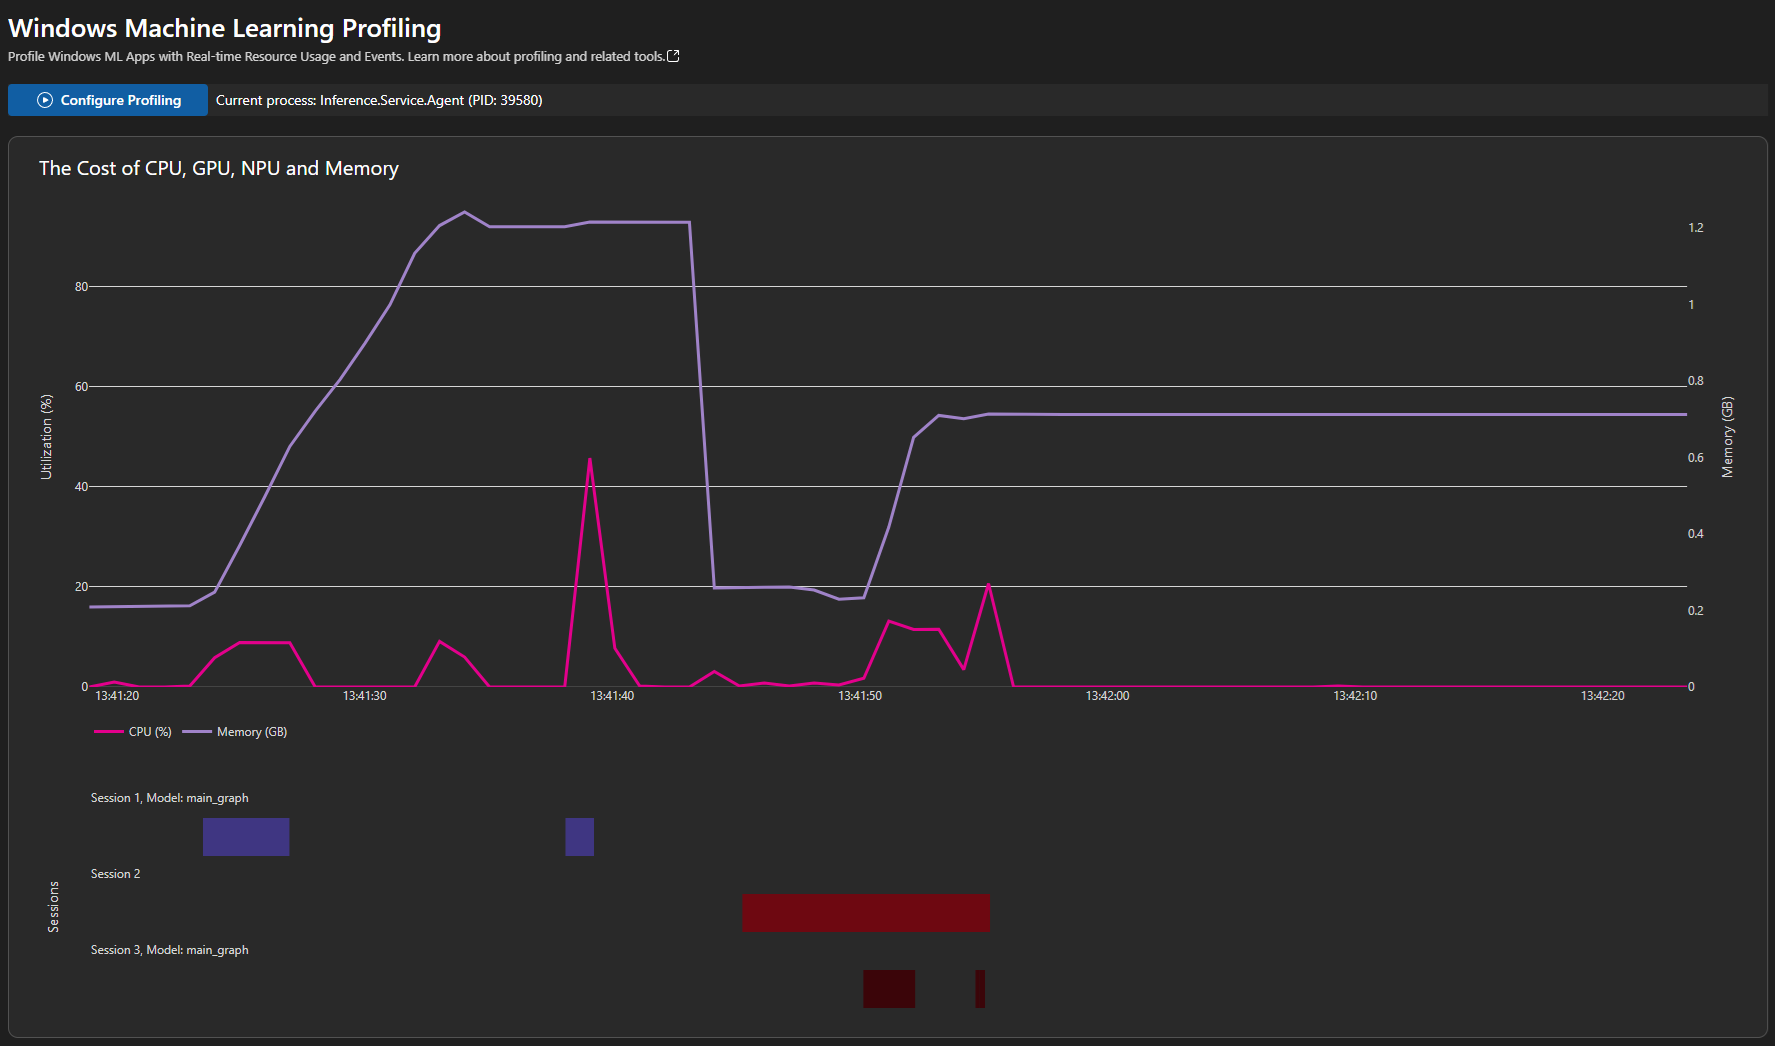1775x1046 pixels.
Task: Select the narrow Session 3 bar on the right
Action: [979, 988]
